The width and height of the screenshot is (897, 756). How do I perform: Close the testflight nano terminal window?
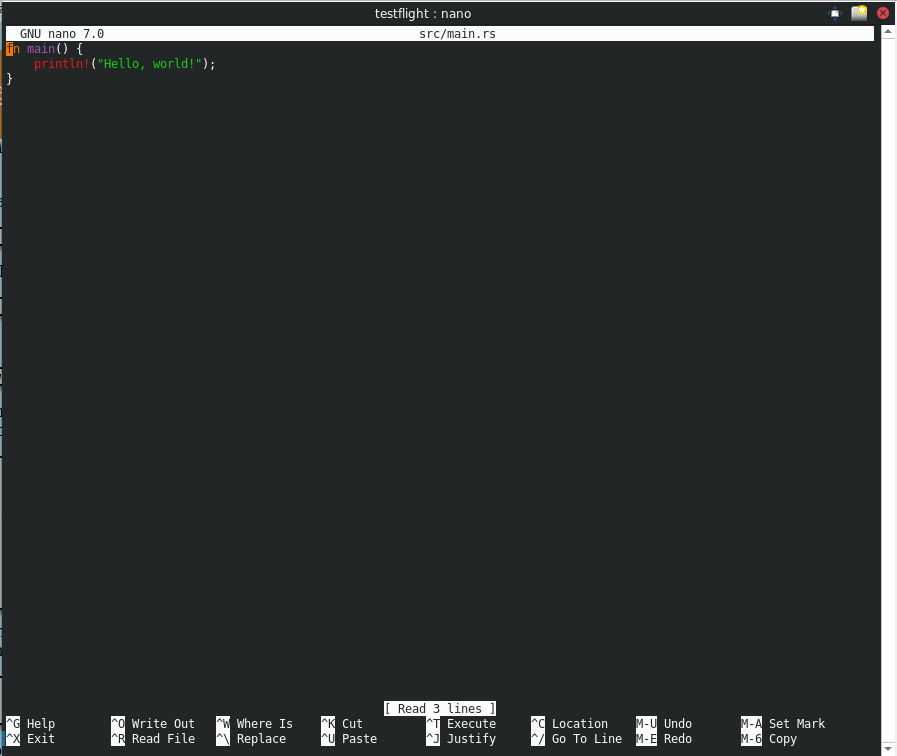pos(883,13)
